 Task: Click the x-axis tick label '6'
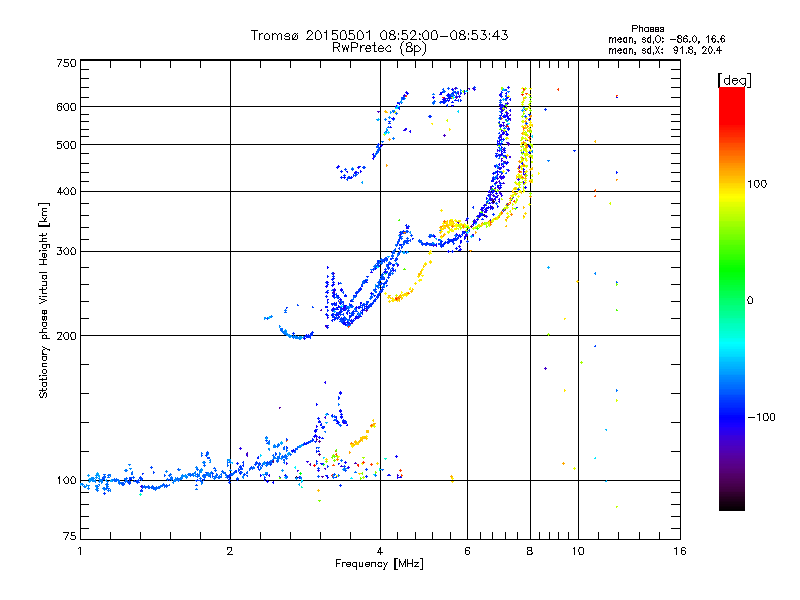[x=467, y=551]
